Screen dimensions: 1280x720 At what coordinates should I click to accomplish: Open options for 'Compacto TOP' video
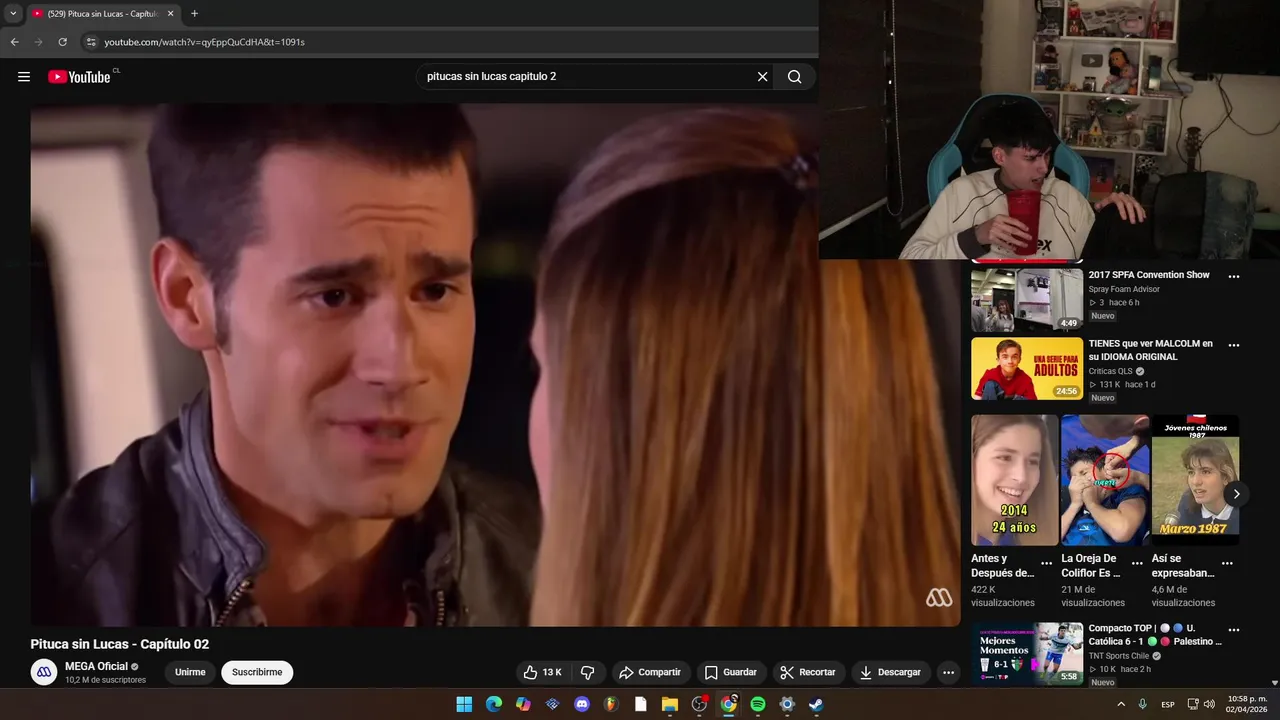click(1234, 630)
